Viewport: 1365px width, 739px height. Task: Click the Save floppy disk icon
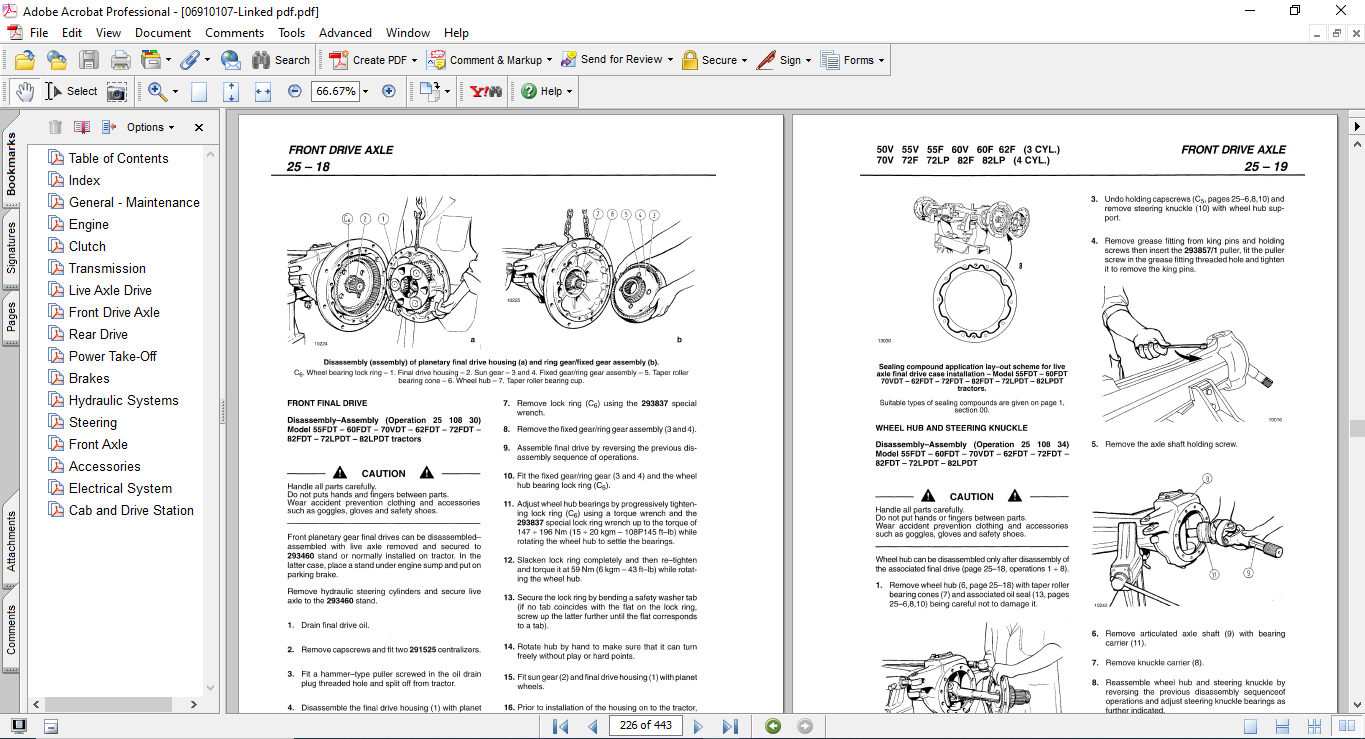pyautogui.click(x=89, y=60)
